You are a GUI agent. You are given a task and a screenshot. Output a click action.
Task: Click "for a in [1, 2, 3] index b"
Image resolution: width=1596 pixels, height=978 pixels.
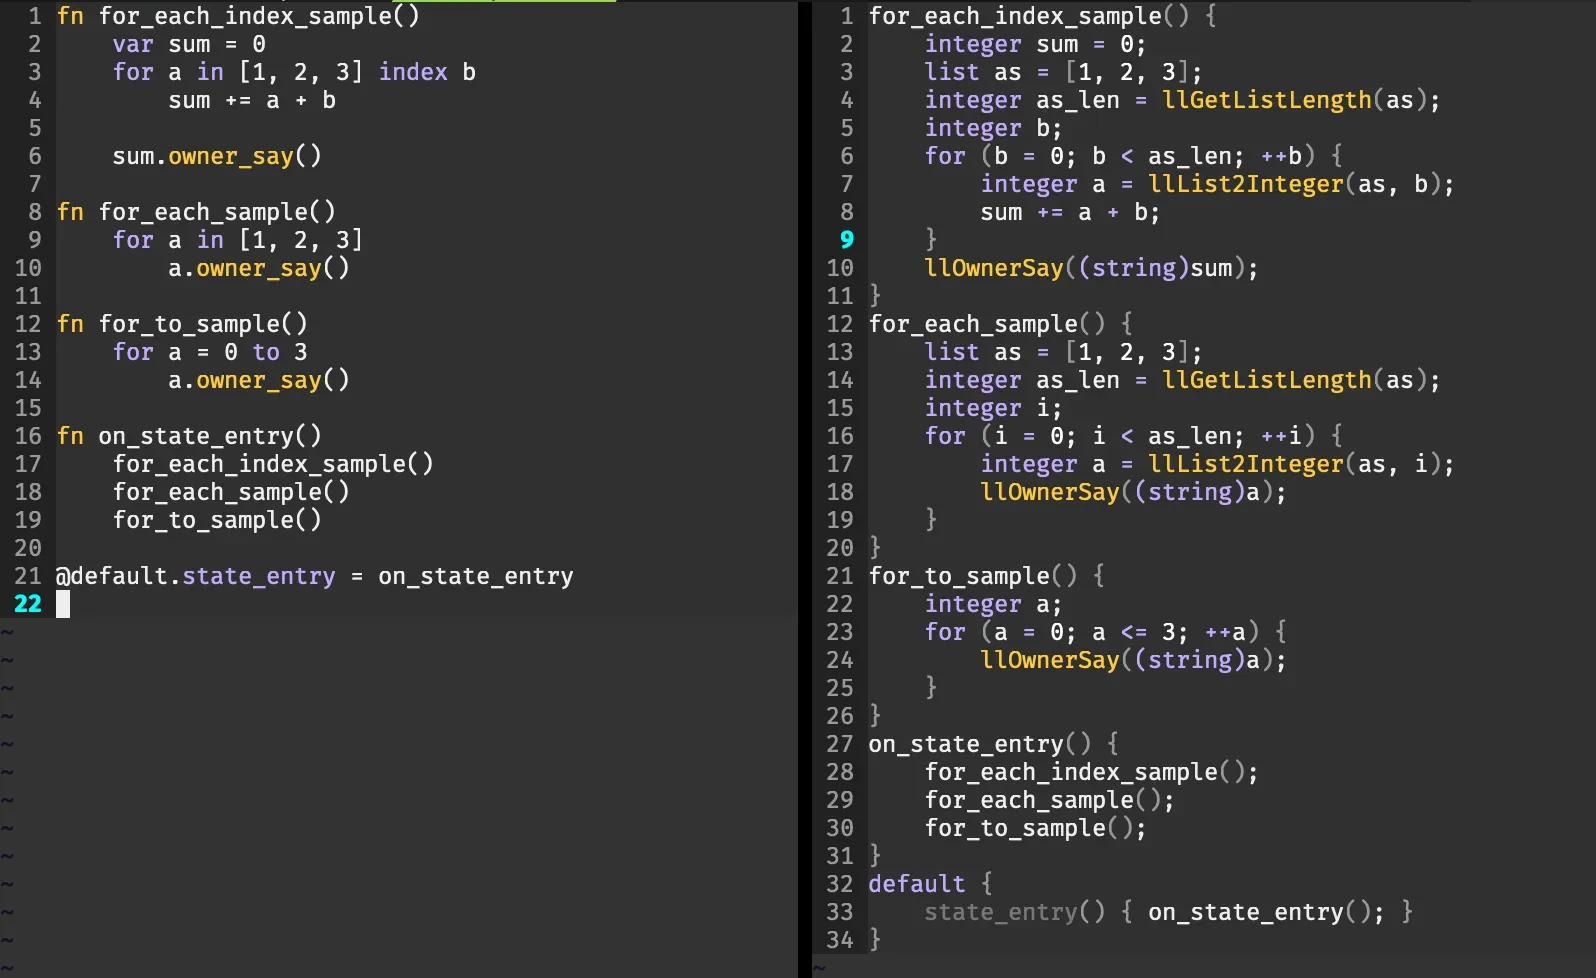[x=294, y=72]
